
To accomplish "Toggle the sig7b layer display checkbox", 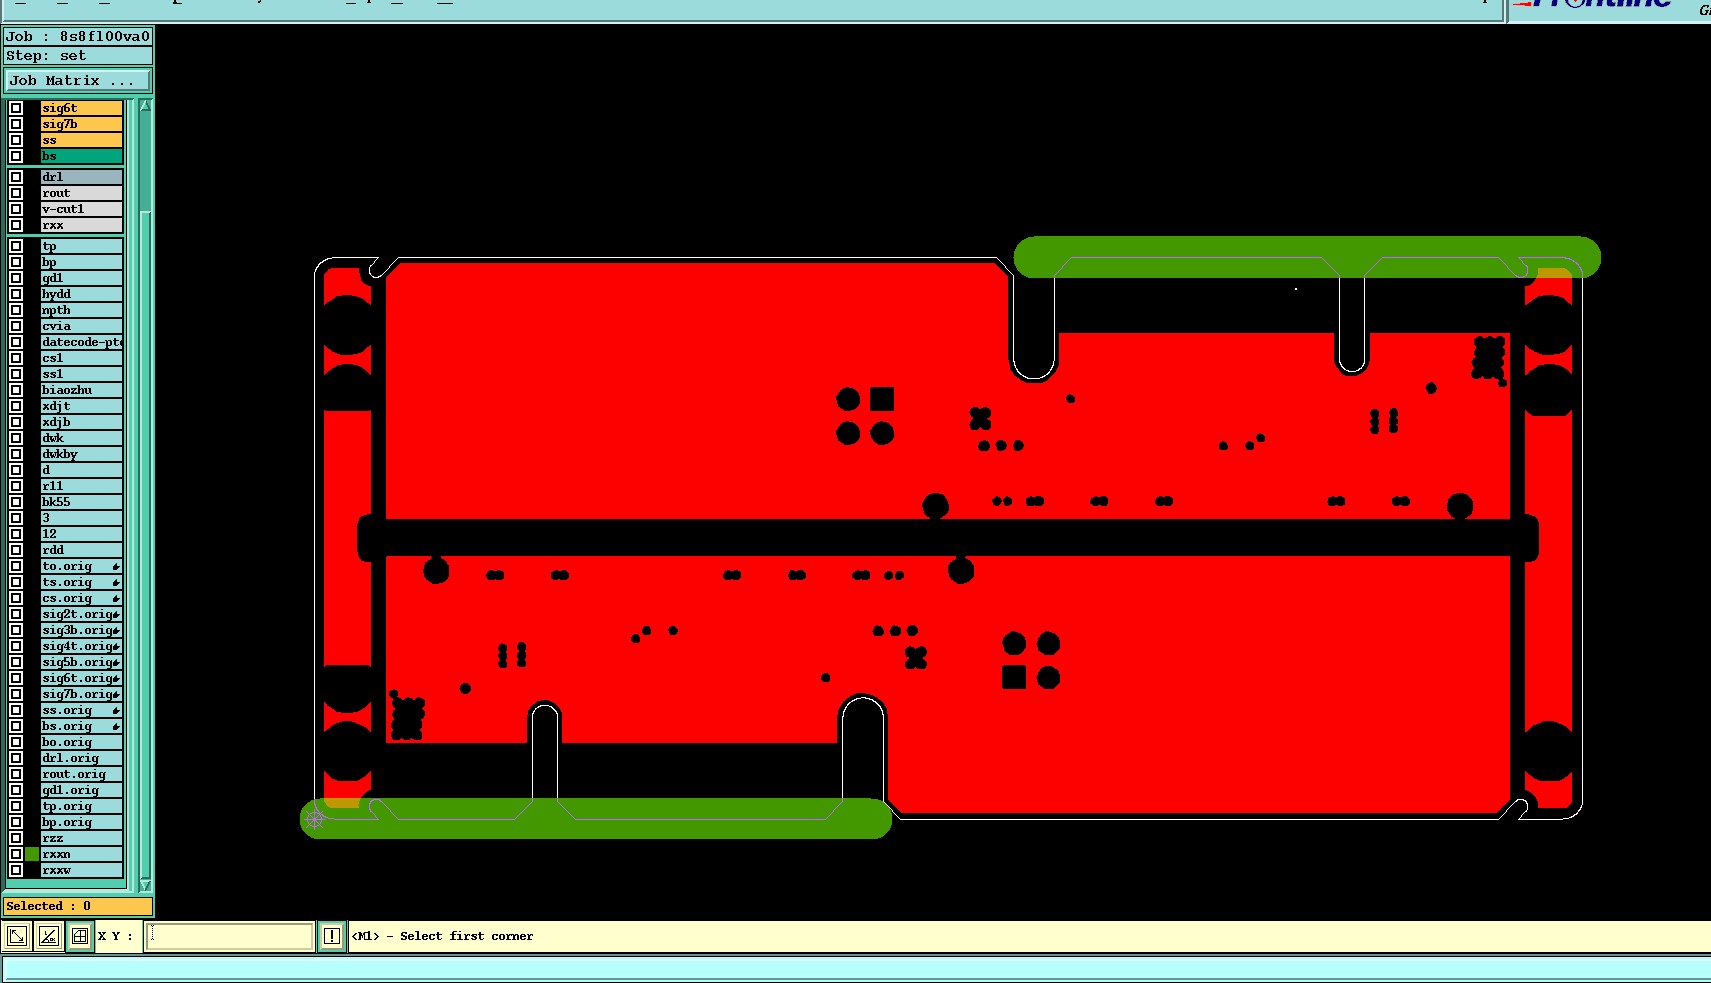I will pos(16,124).
